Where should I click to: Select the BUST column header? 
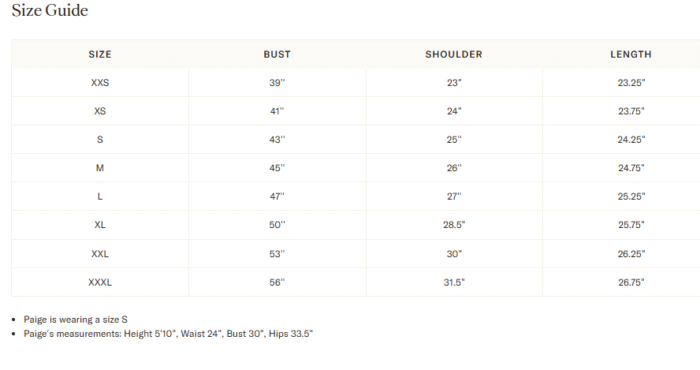[x=277, y=54]
